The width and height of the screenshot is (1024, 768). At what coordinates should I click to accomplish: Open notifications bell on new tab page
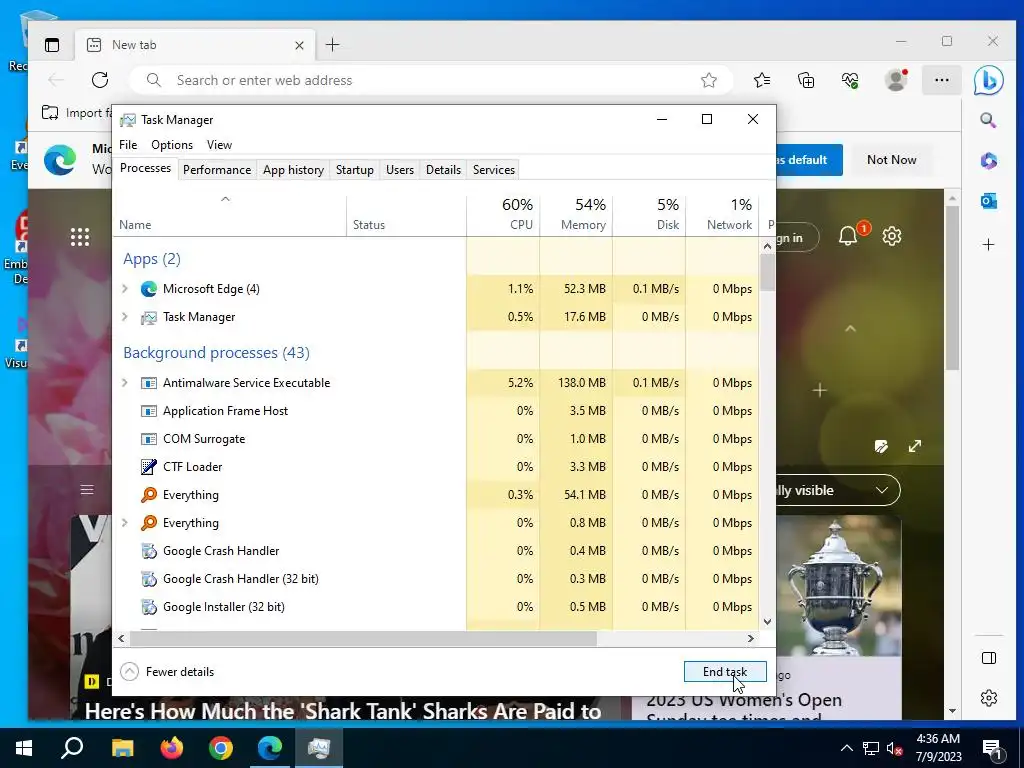tap(848, 236)
